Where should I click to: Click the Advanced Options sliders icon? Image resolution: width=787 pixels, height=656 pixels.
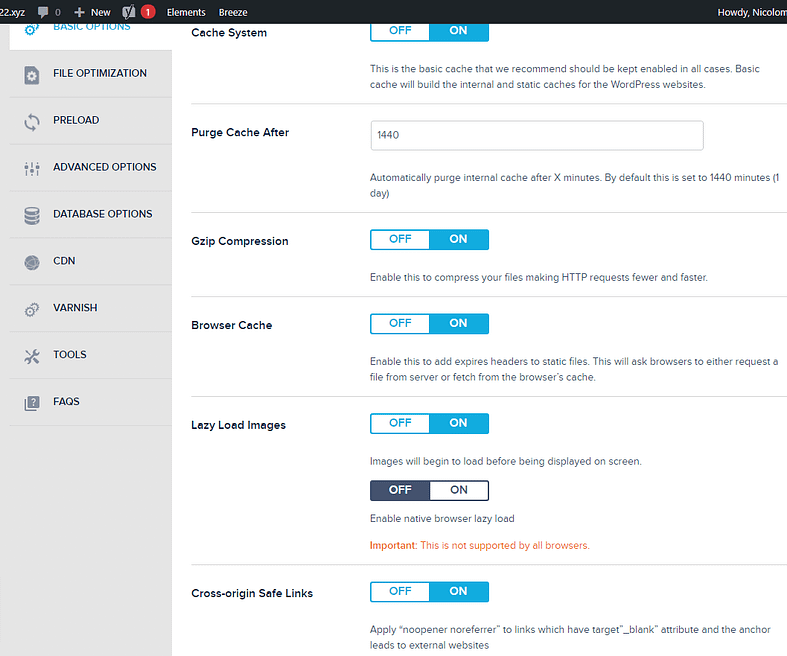click(x=32, y=169)
